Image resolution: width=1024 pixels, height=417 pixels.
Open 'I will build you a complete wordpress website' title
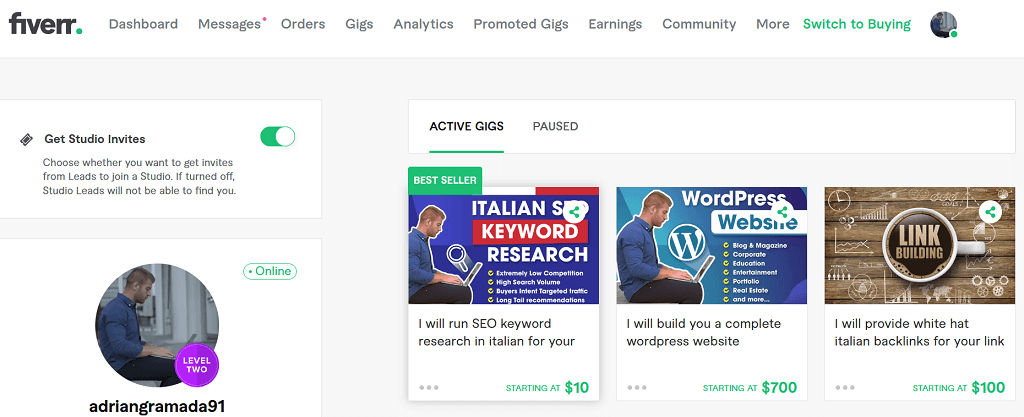(703, 332)
